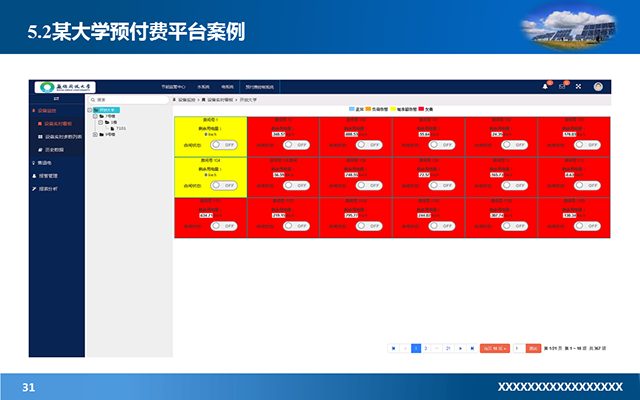Screen dimensions: 640x400
Task: Collapse sidebar using the top toggle icon
Action: click(x=56, y=99)
